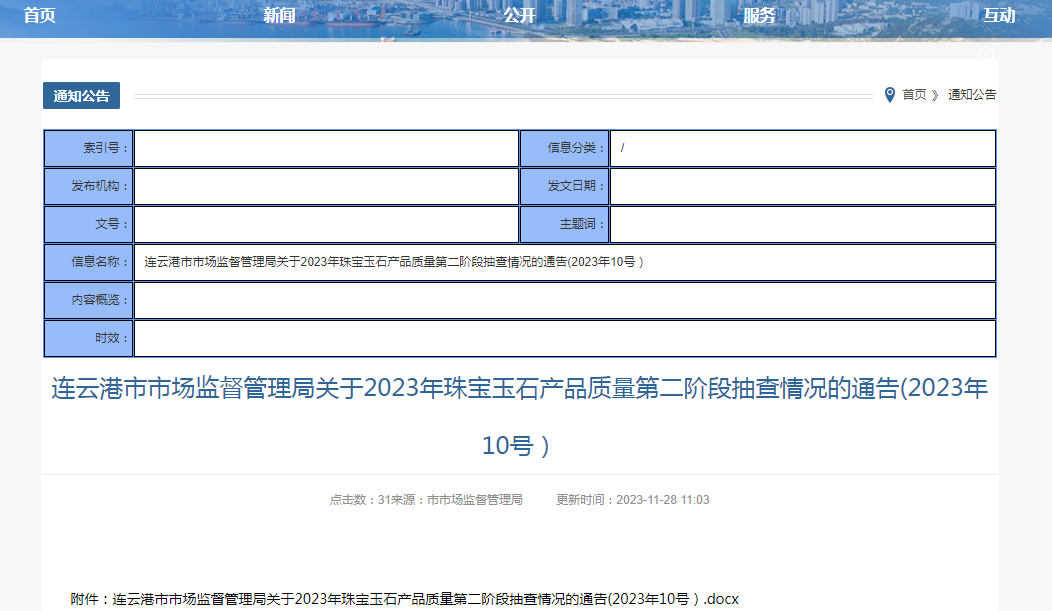Open the 首页 navigation menu item
This screenshot has width=1052, height=611.
(x=40, y=15)
